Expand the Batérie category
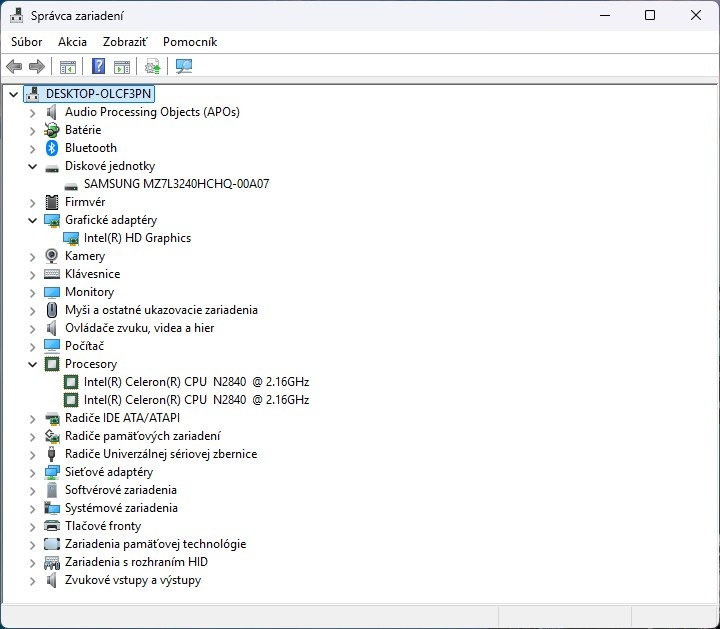The width and height of the screenshot is (720, 629). [32, 130]
